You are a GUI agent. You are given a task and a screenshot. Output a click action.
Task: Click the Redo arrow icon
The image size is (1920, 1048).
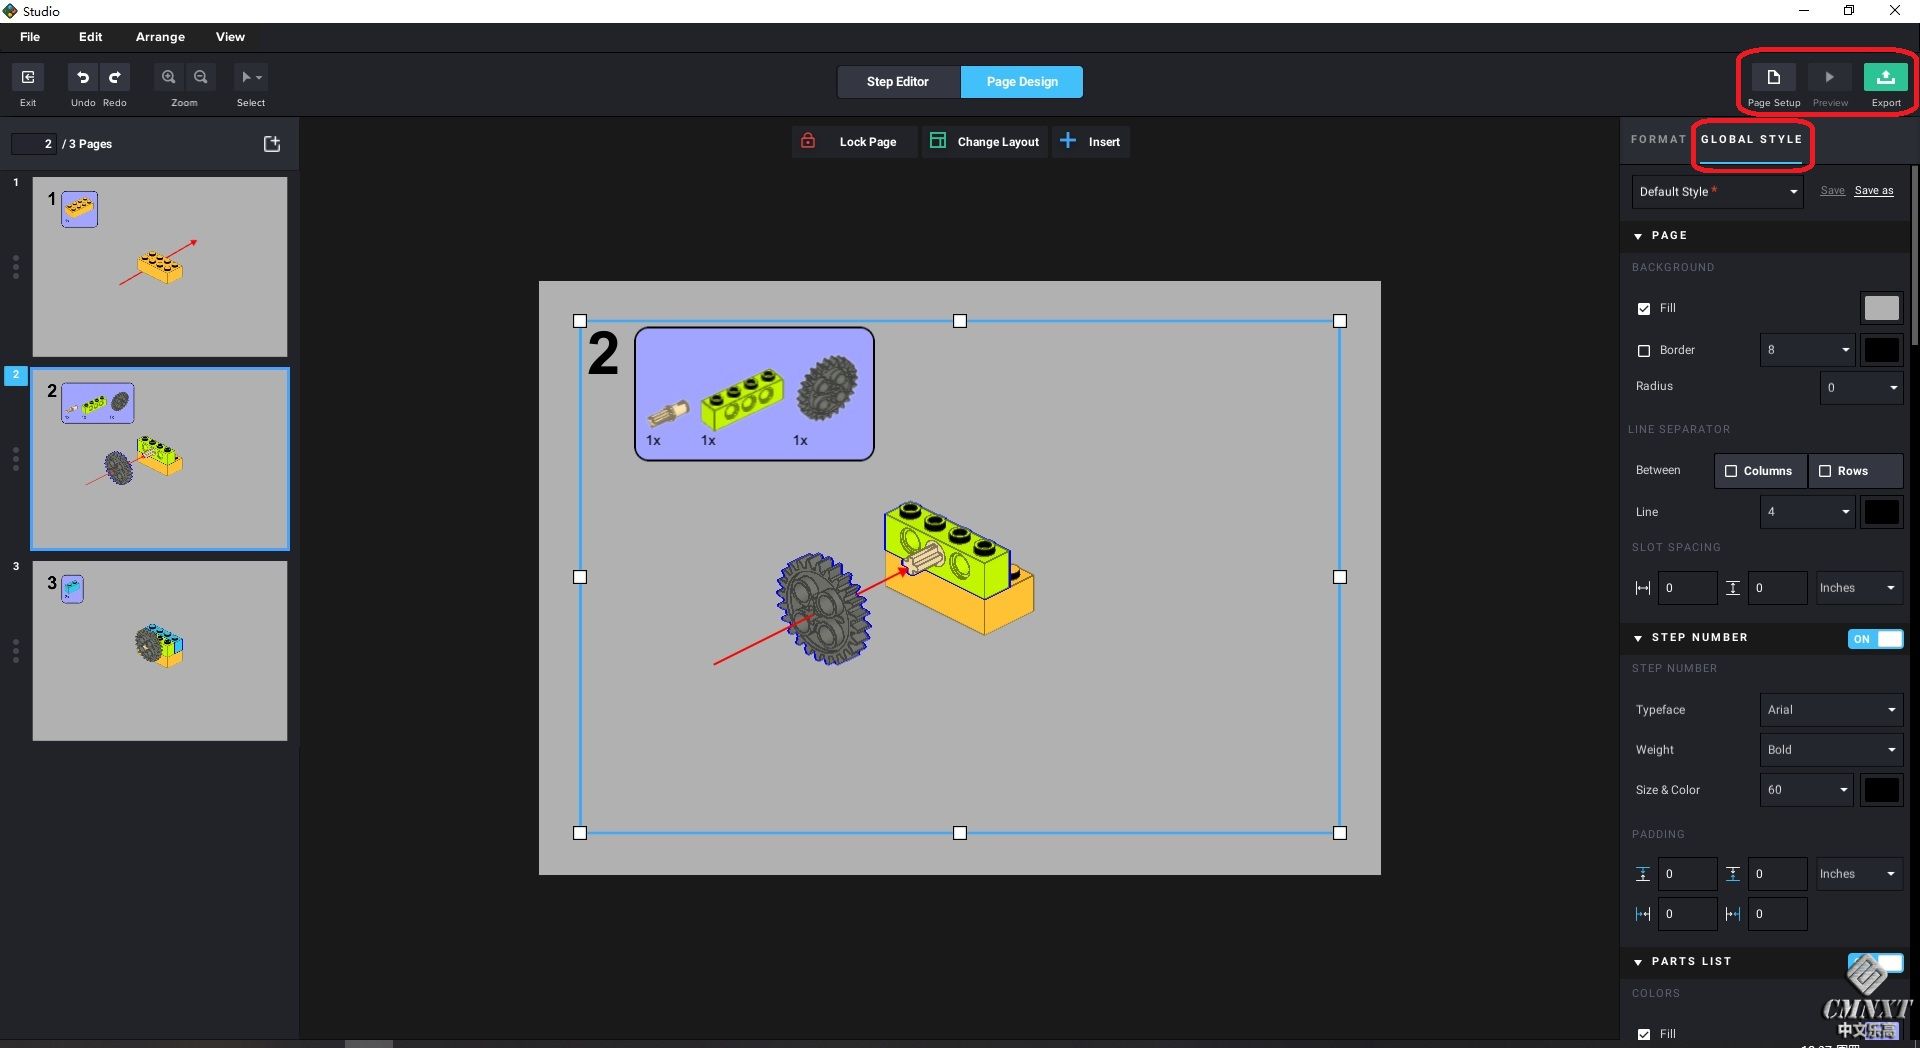click(115, 78)
